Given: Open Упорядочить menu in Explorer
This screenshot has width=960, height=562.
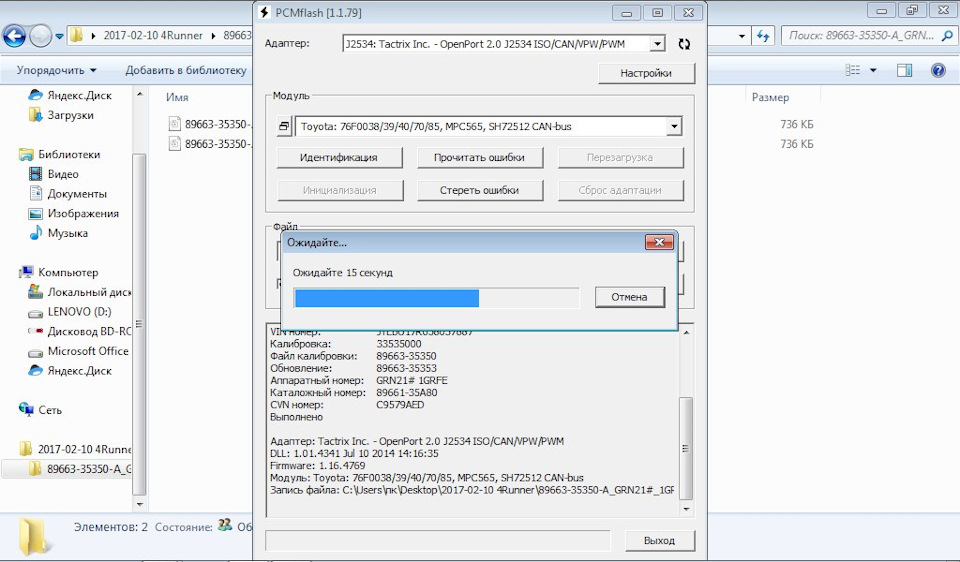Looking at the screenshot, I should [x=56, y=70].
